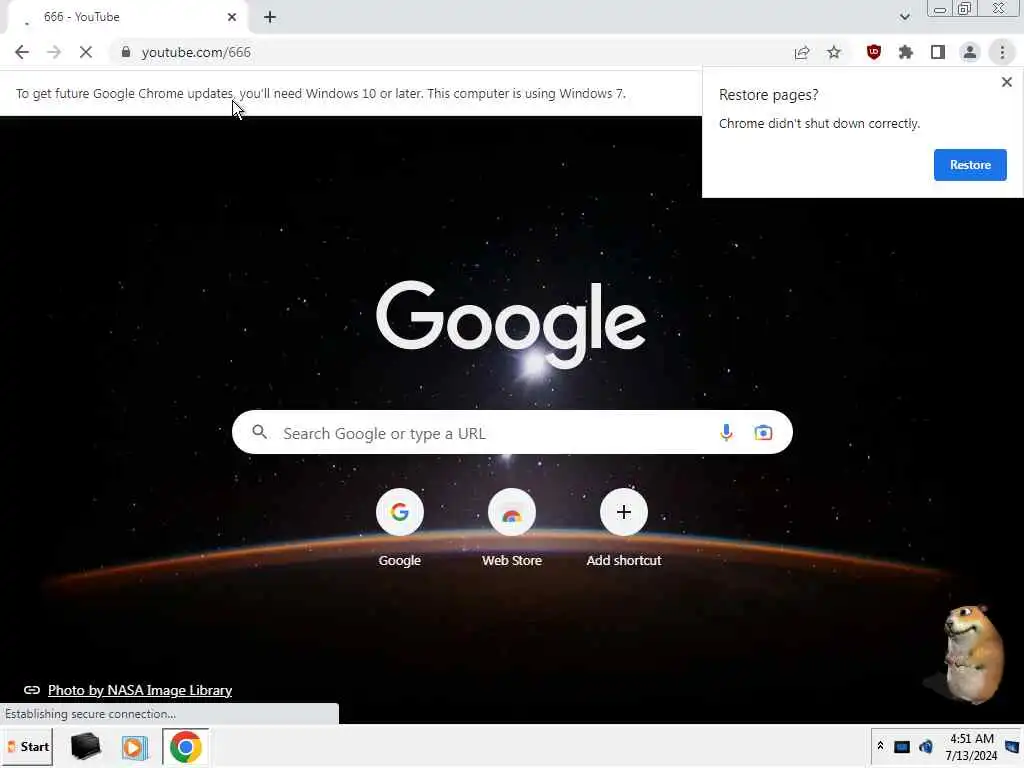Stop loading the page
This screenshot has width=1024, height=768.
point(86,52)
